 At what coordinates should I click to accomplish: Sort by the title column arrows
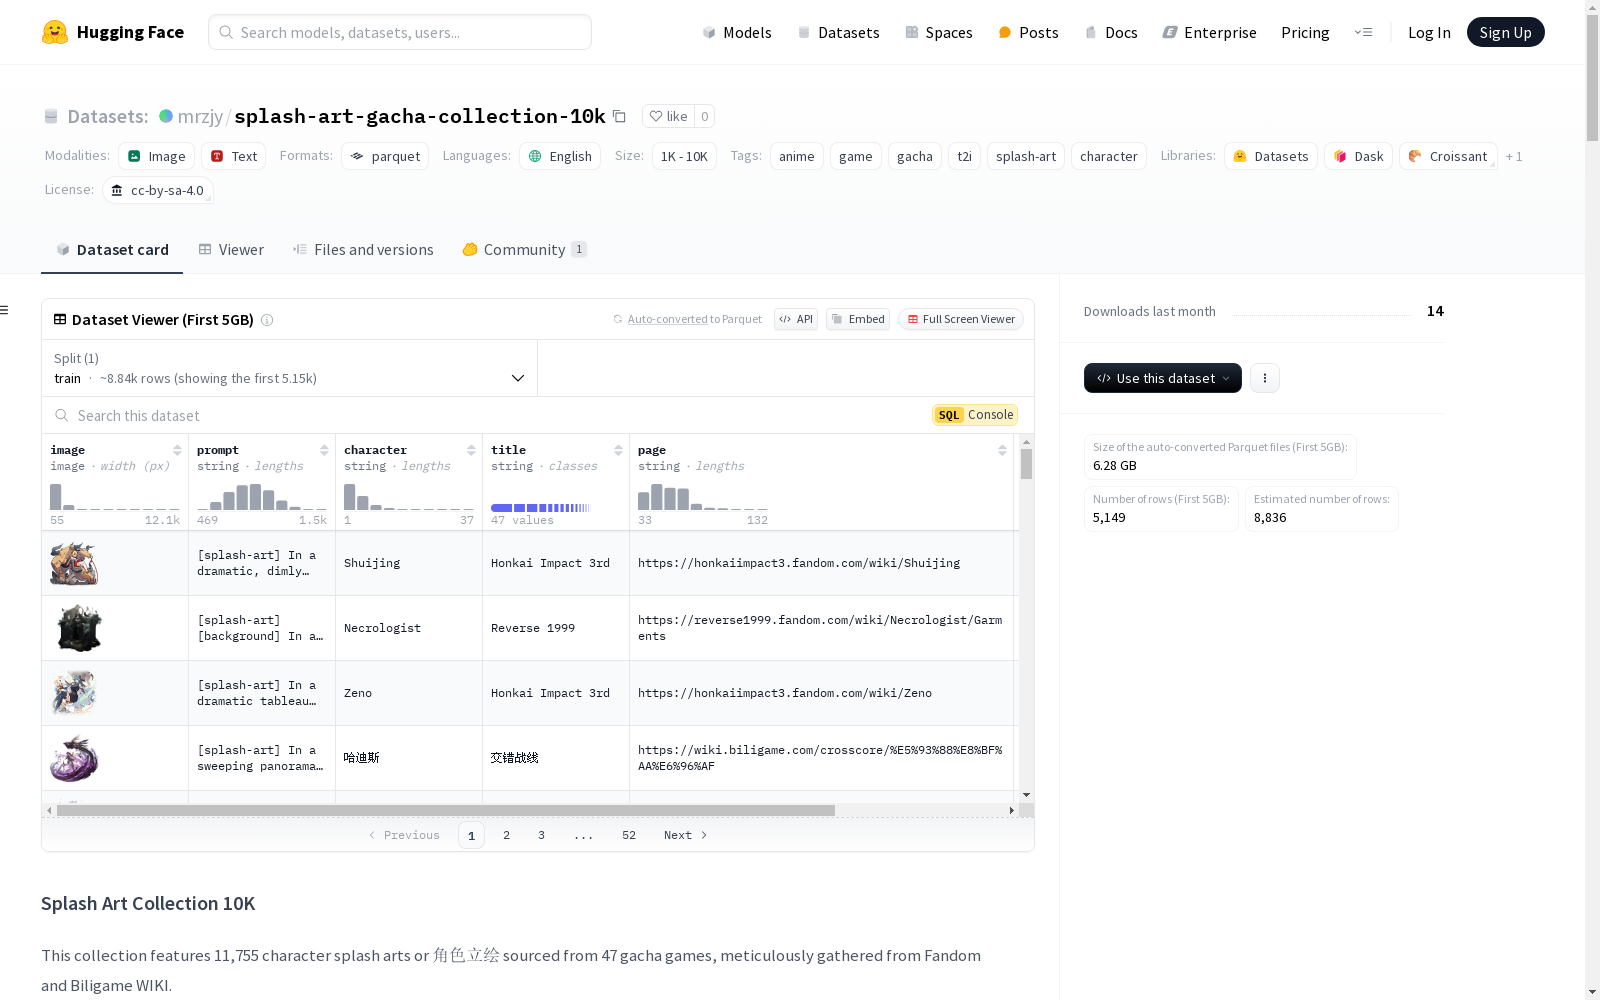[x=618, y=450]
